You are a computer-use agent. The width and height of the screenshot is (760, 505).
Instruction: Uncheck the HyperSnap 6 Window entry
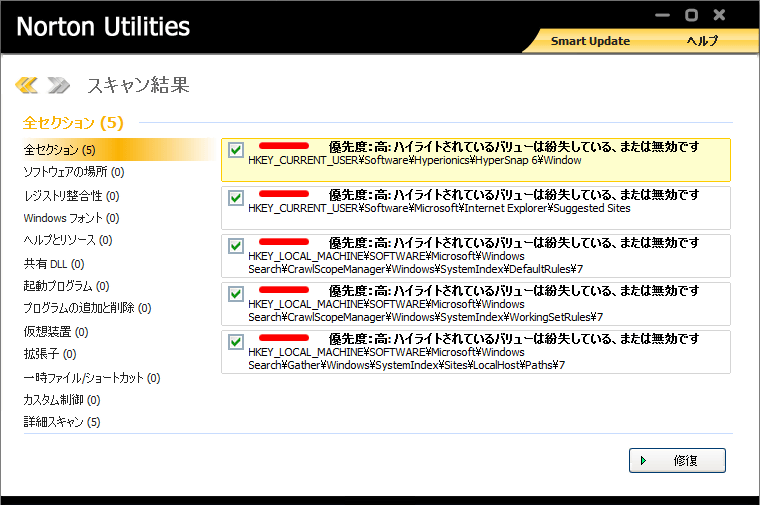pos(236,150)
